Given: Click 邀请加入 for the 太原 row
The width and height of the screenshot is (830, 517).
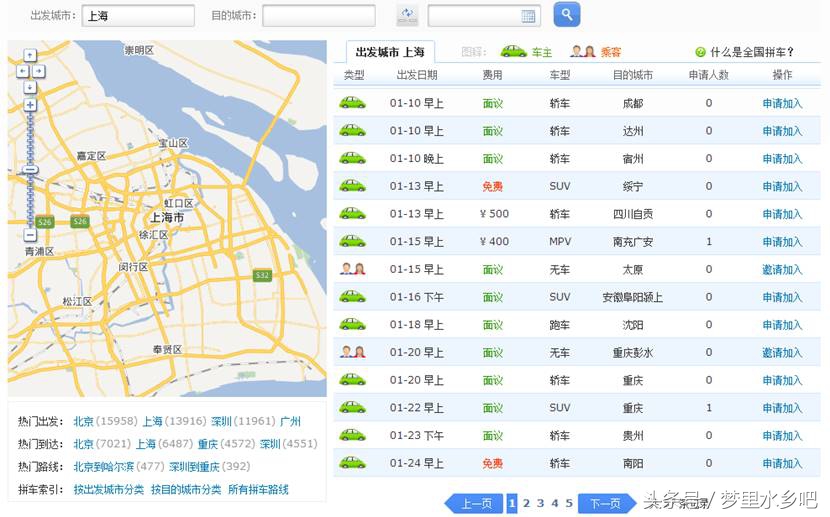Looking at the screenshot, I should (782, 269).
